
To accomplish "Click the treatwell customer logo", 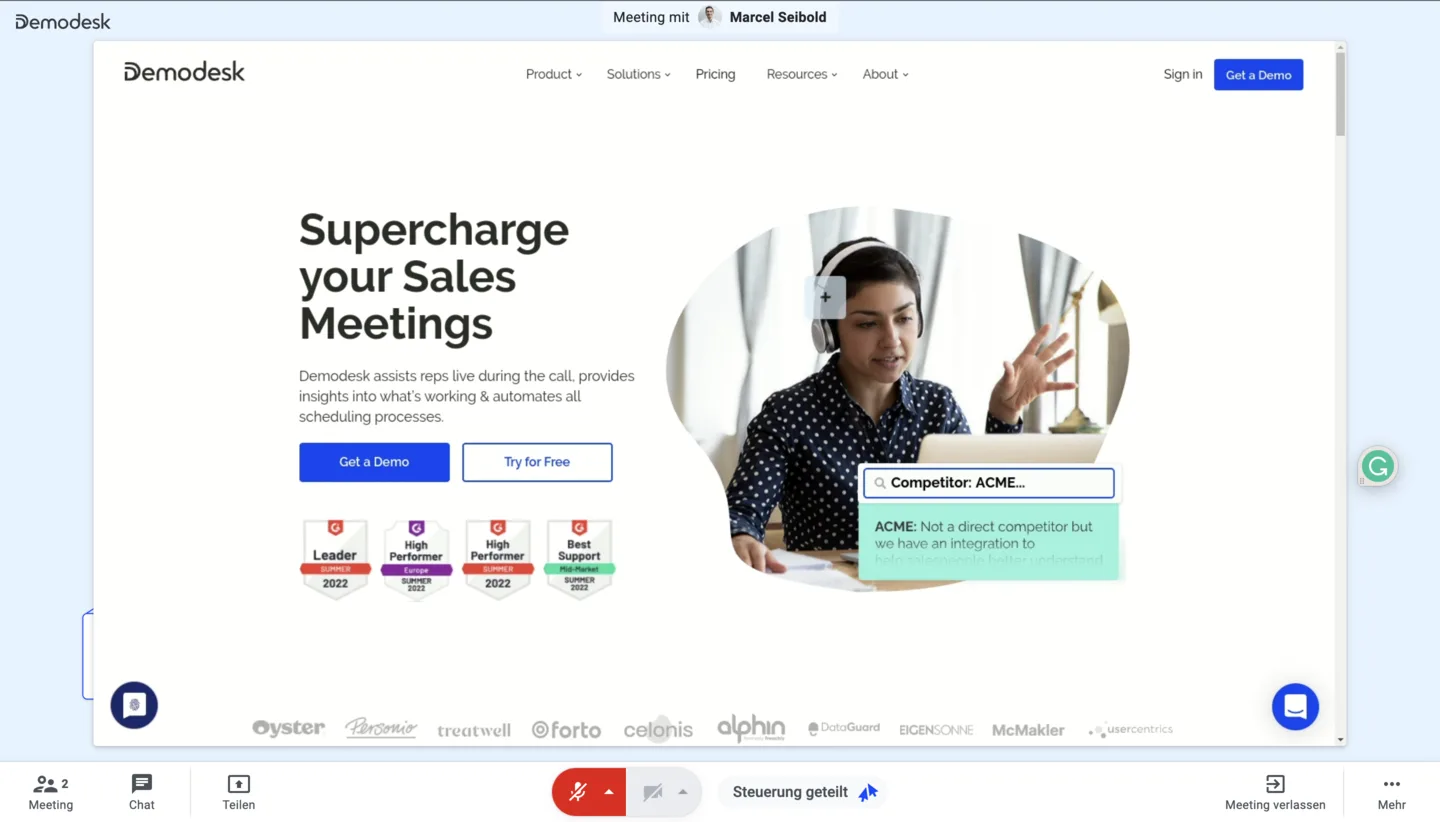I will (x=474, y=730).
